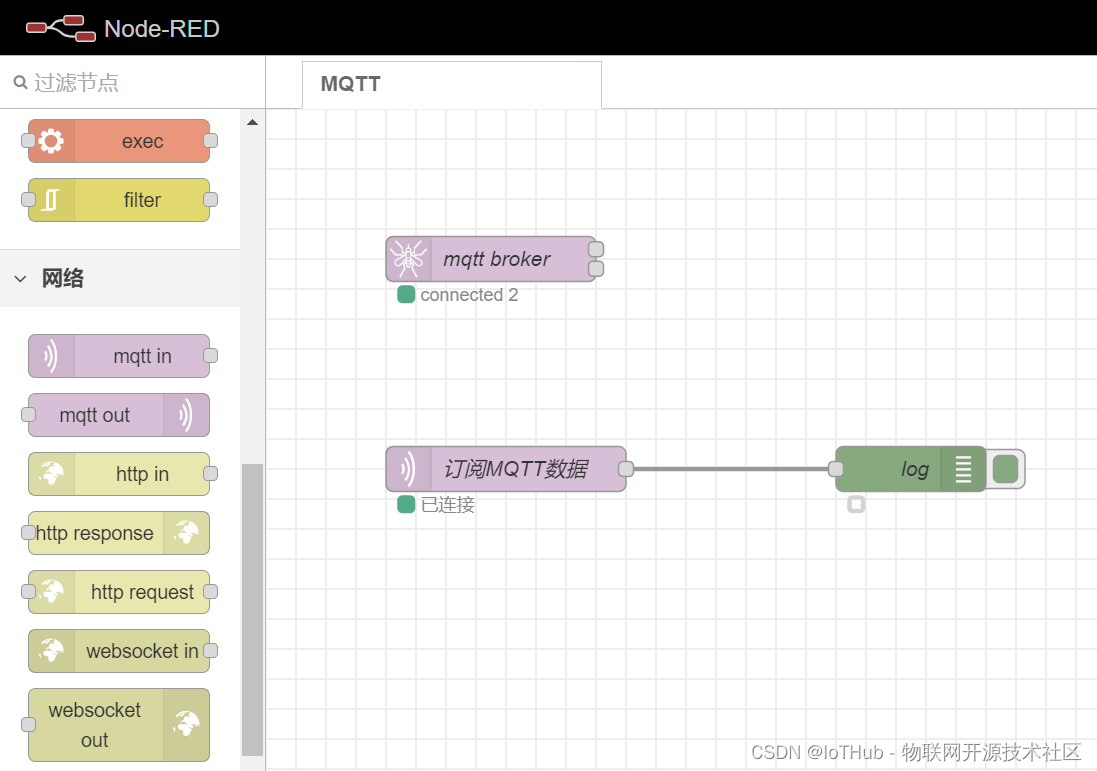Image resolution: width=1097 pixels, height=771 pixels.
Task: Click the log node on the canvas
Action: point(910,469)
